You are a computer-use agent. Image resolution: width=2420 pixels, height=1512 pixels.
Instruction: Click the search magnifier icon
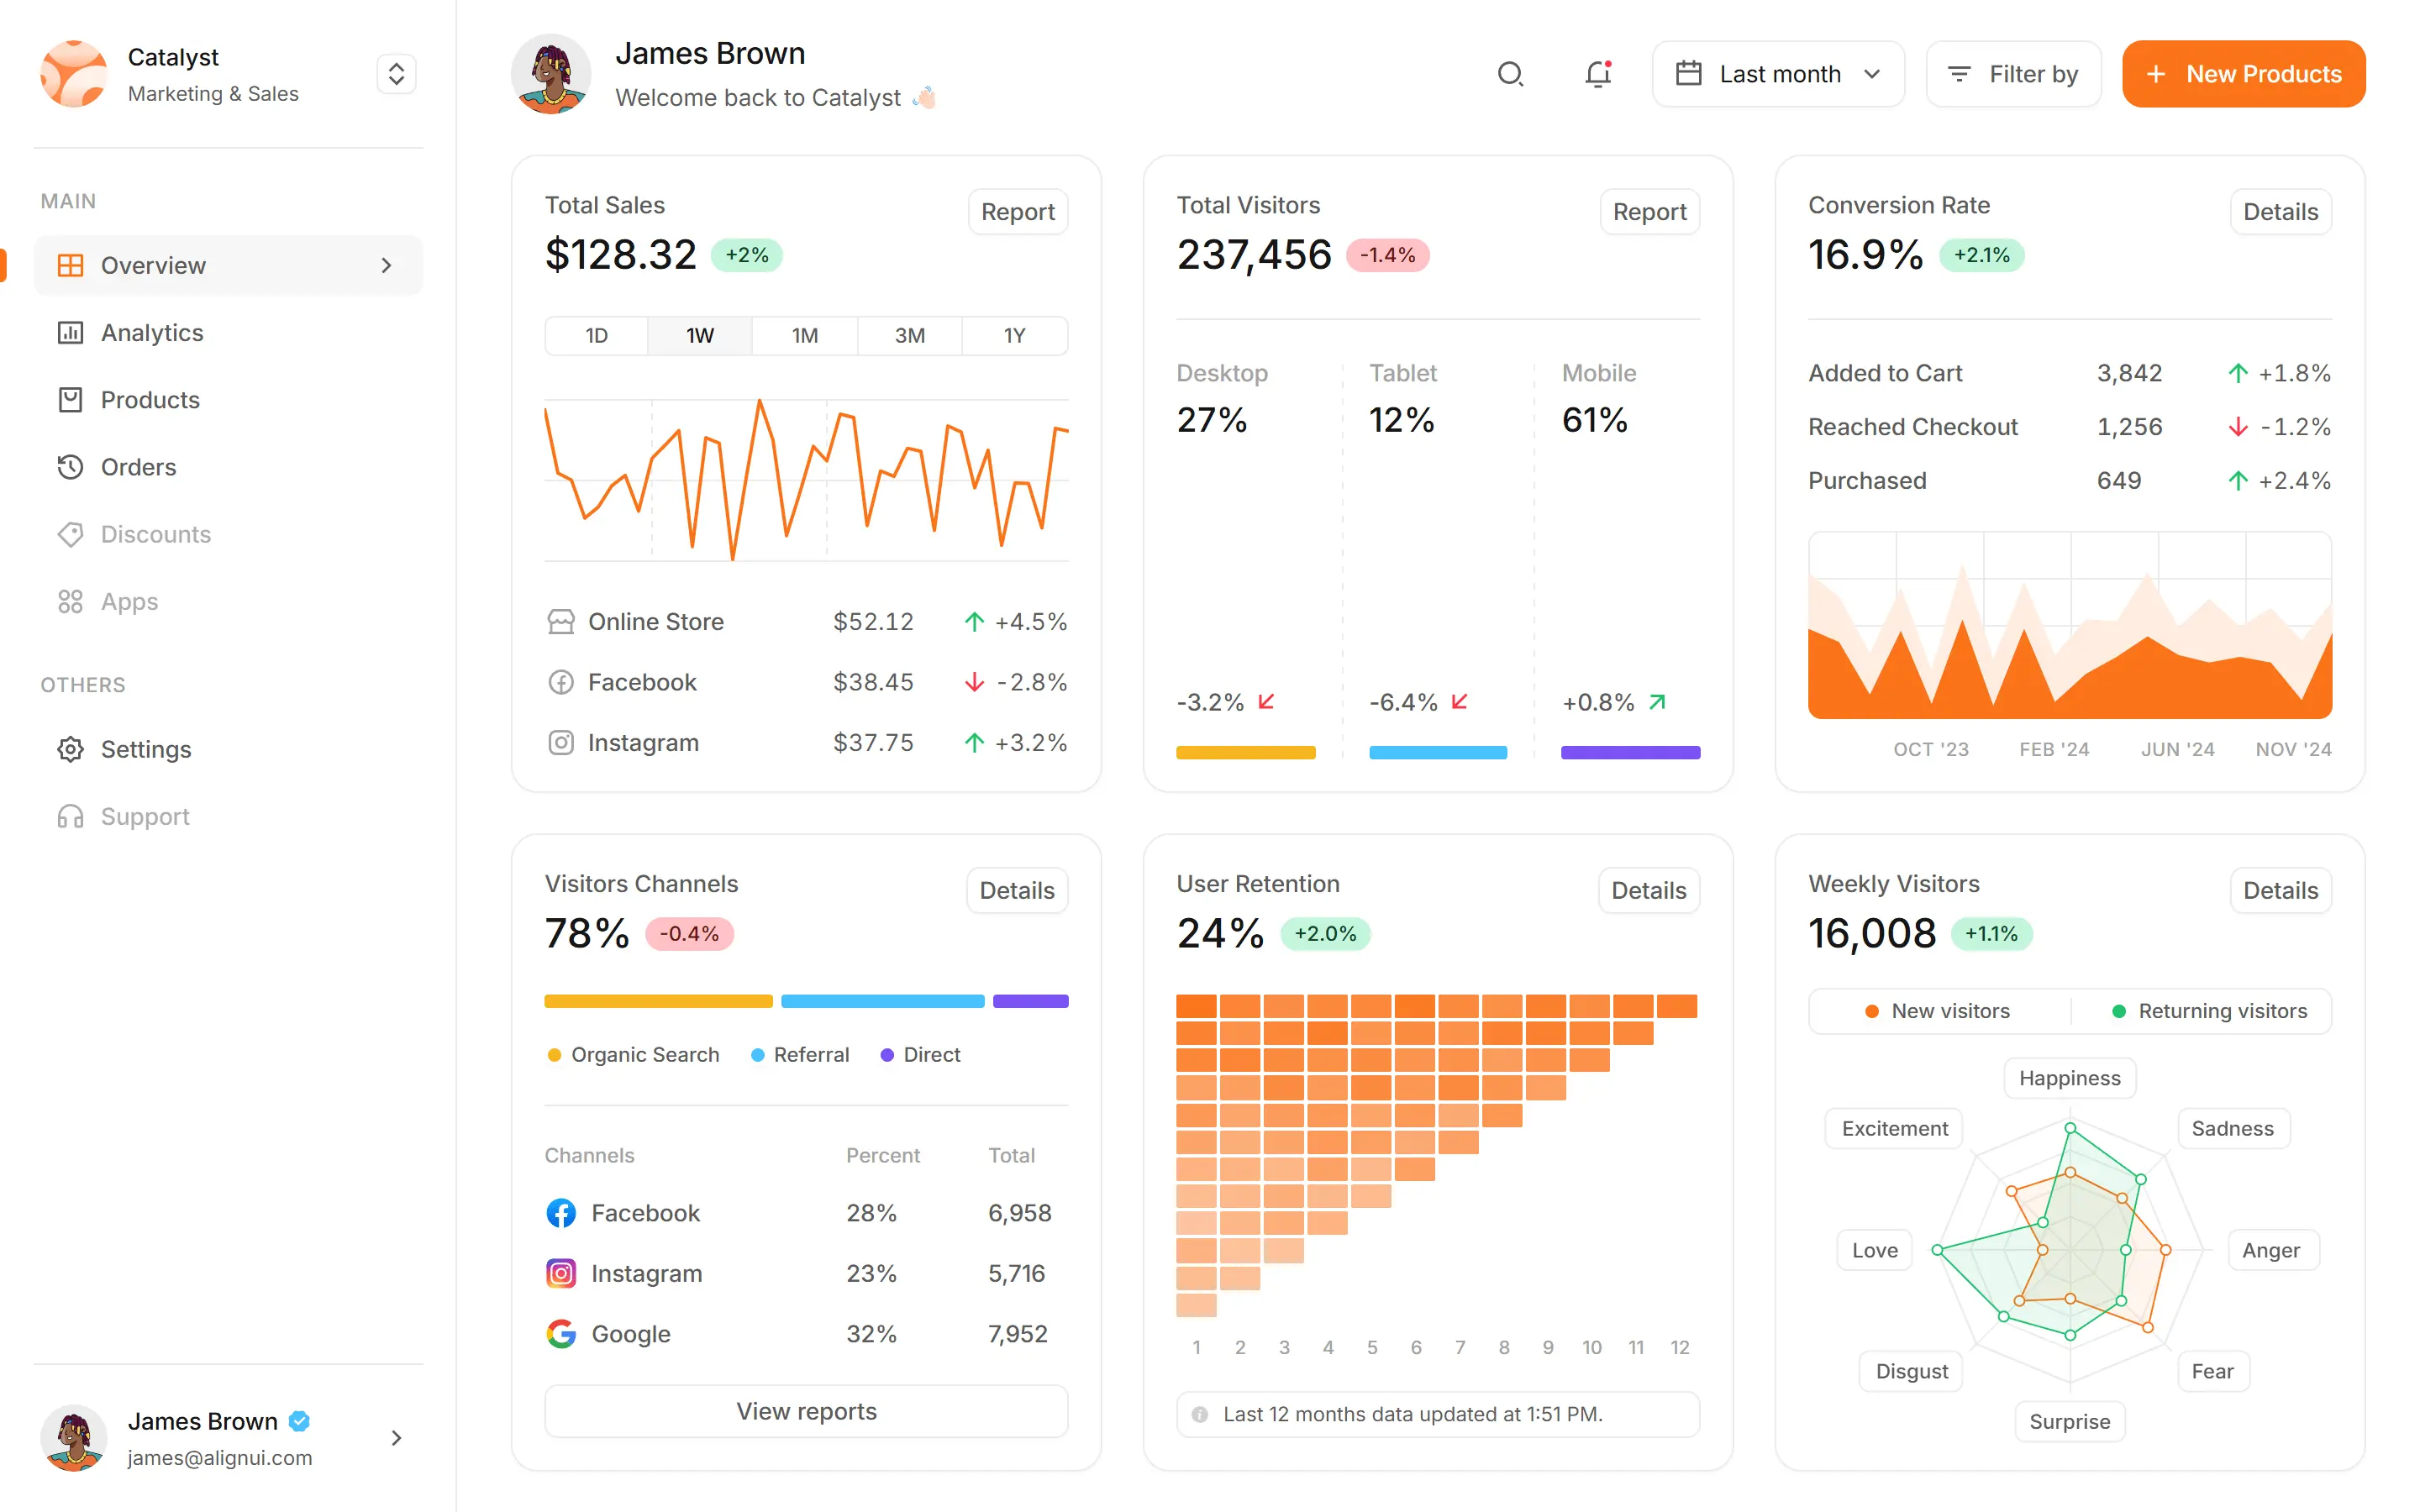tap(1510, 74)
